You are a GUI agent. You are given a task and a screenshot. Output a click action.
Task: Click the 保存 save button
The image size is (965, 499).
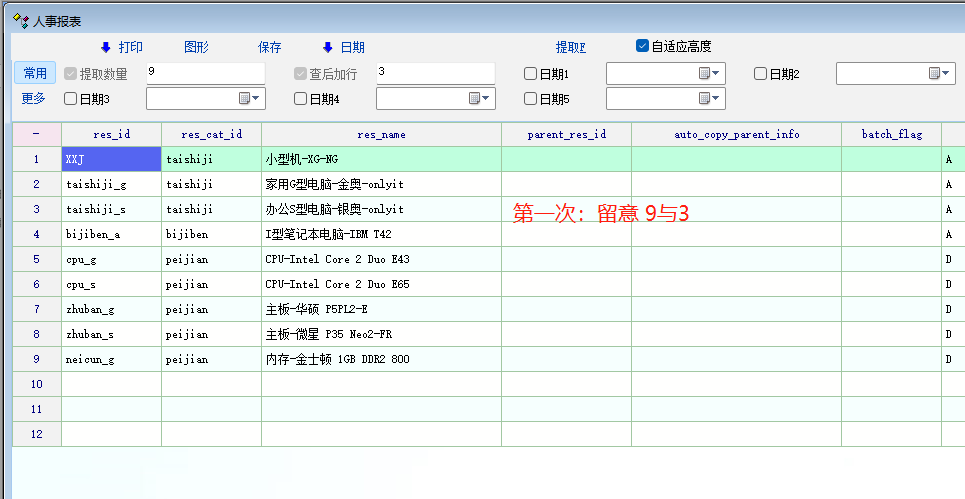(270, 47)
